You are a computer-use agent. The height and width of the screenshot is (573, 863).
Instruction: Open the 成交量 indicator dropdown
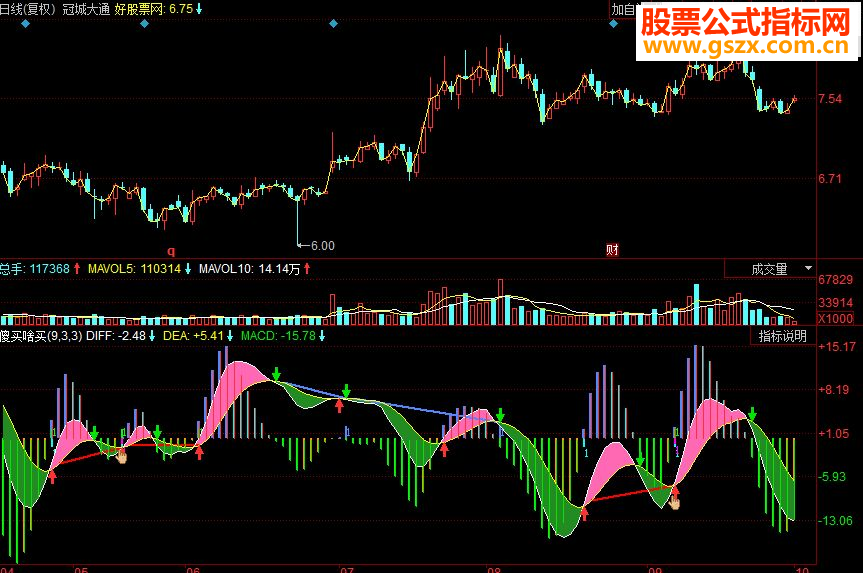[x=770, y=269]
